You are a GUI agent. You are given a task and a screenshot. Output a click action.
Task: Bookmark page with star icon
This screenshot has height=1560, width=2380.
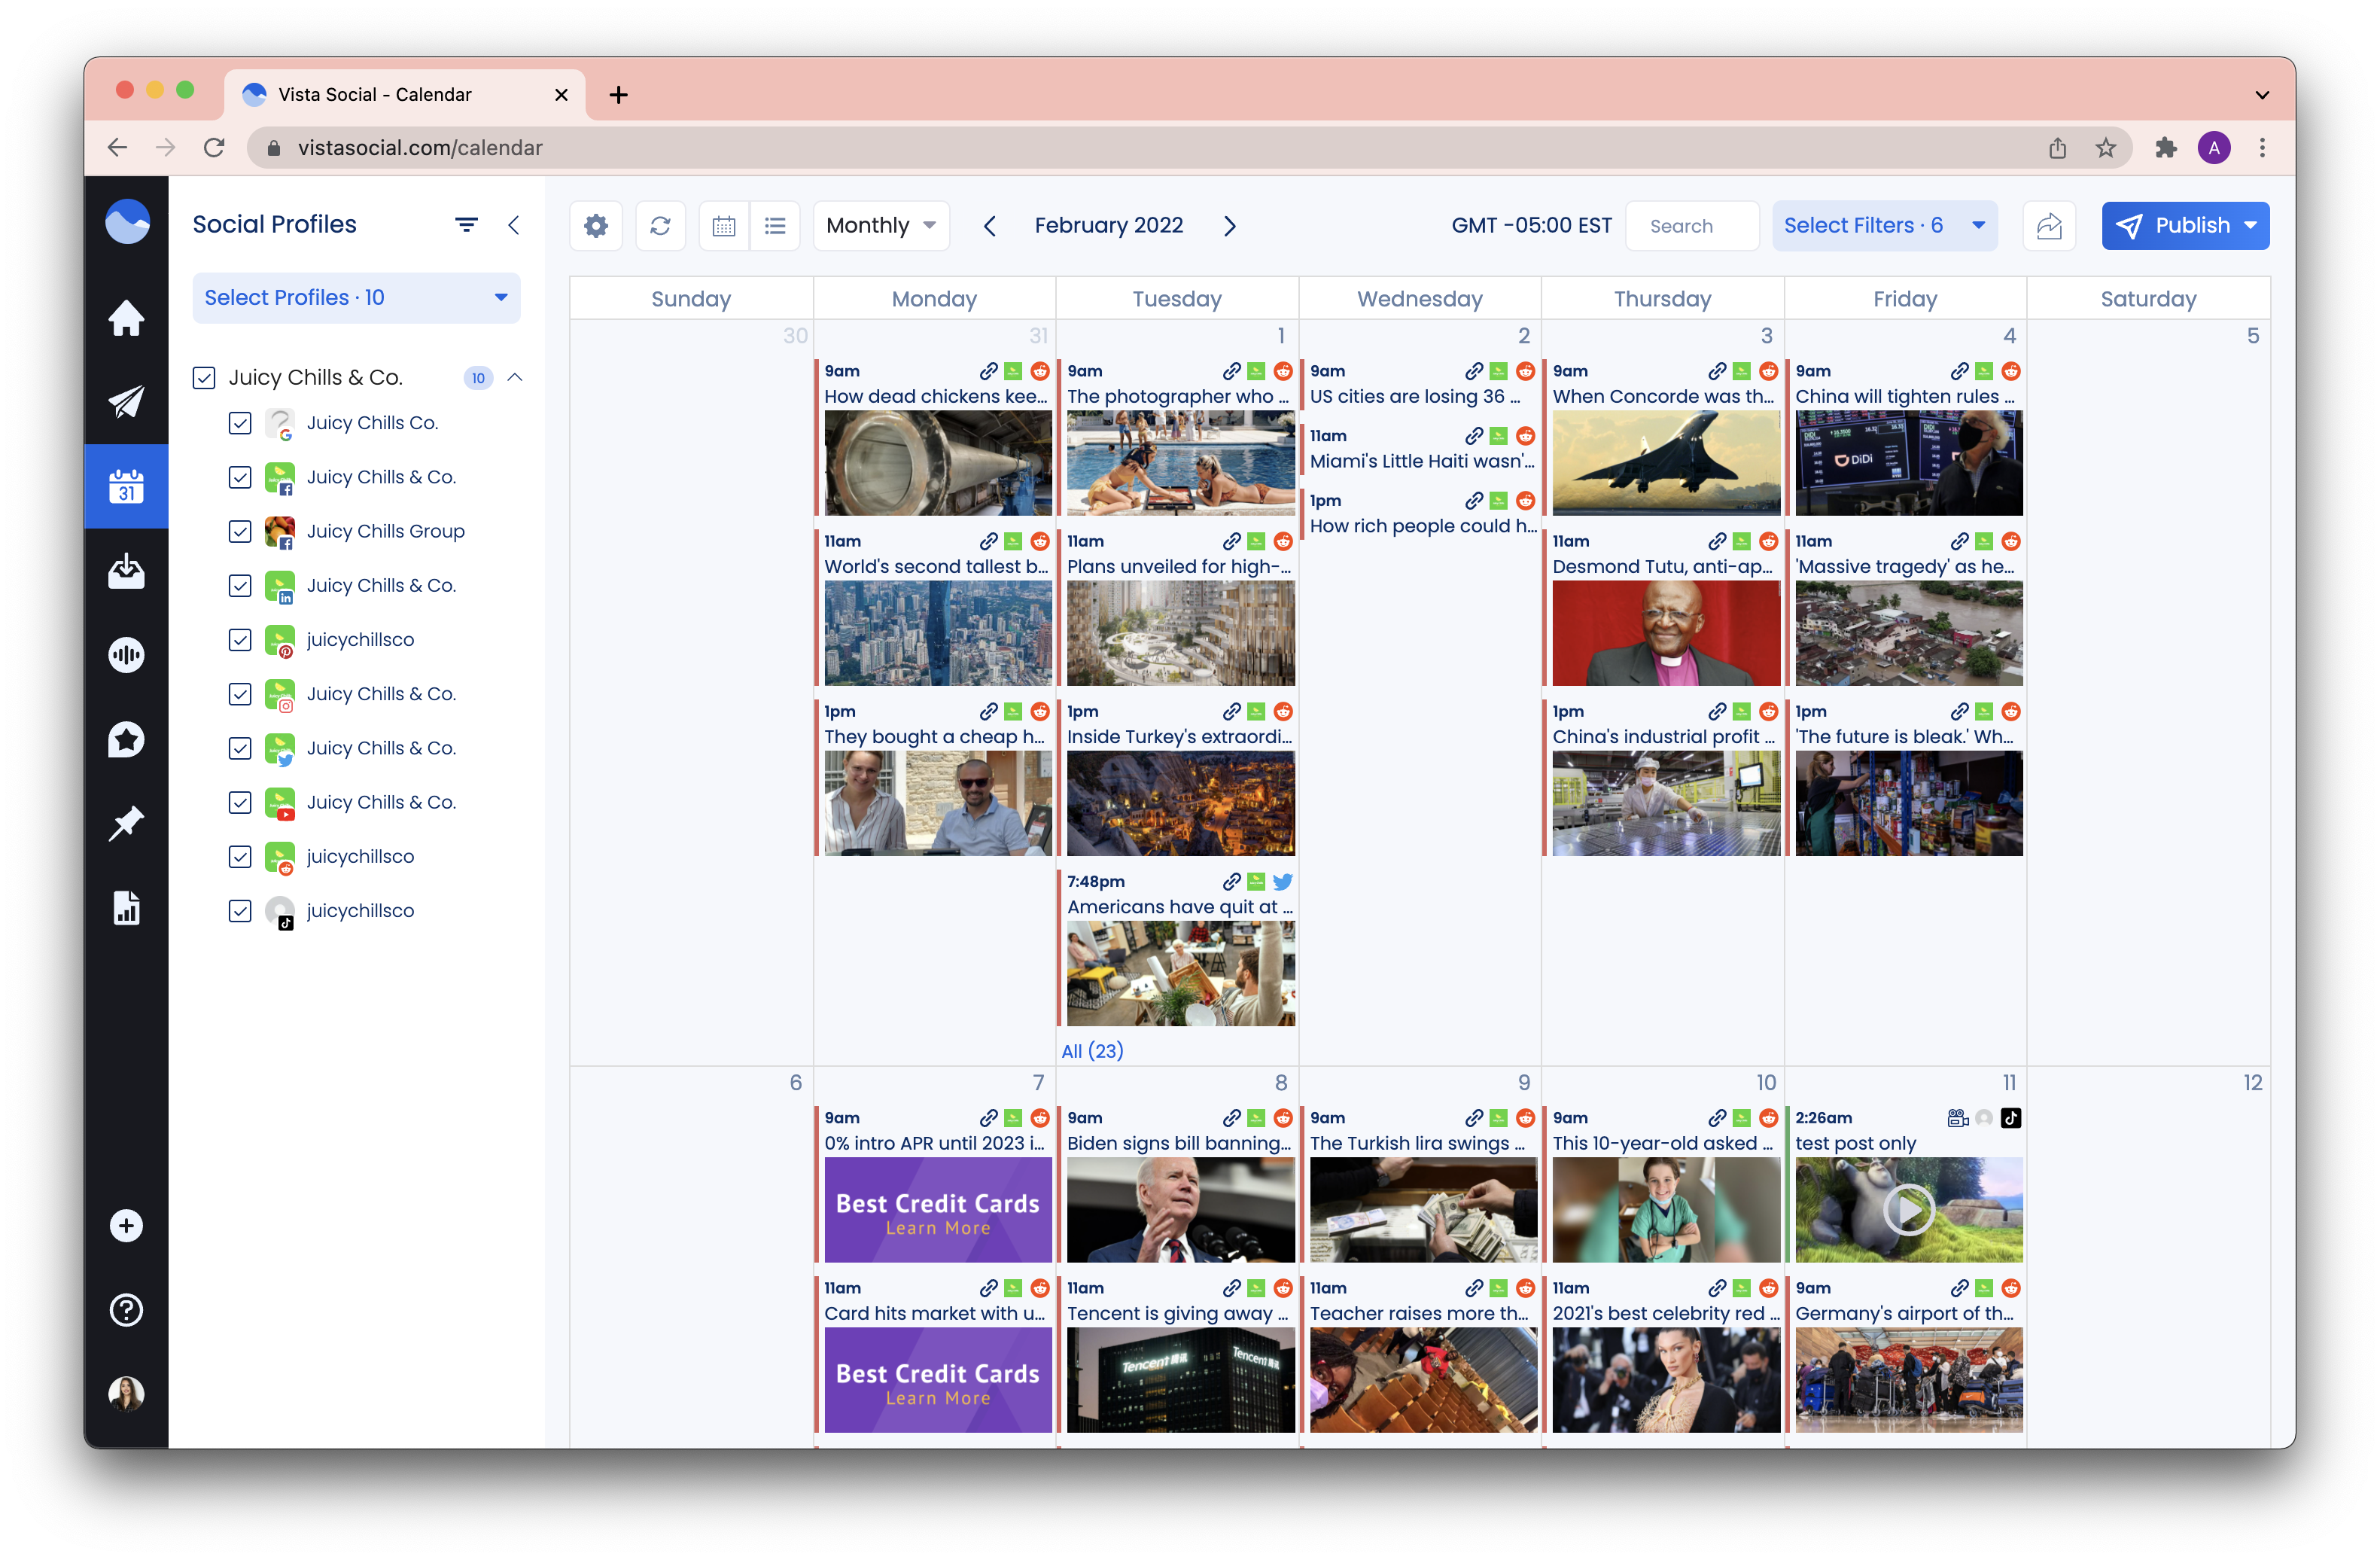(x=2106, y=148)
